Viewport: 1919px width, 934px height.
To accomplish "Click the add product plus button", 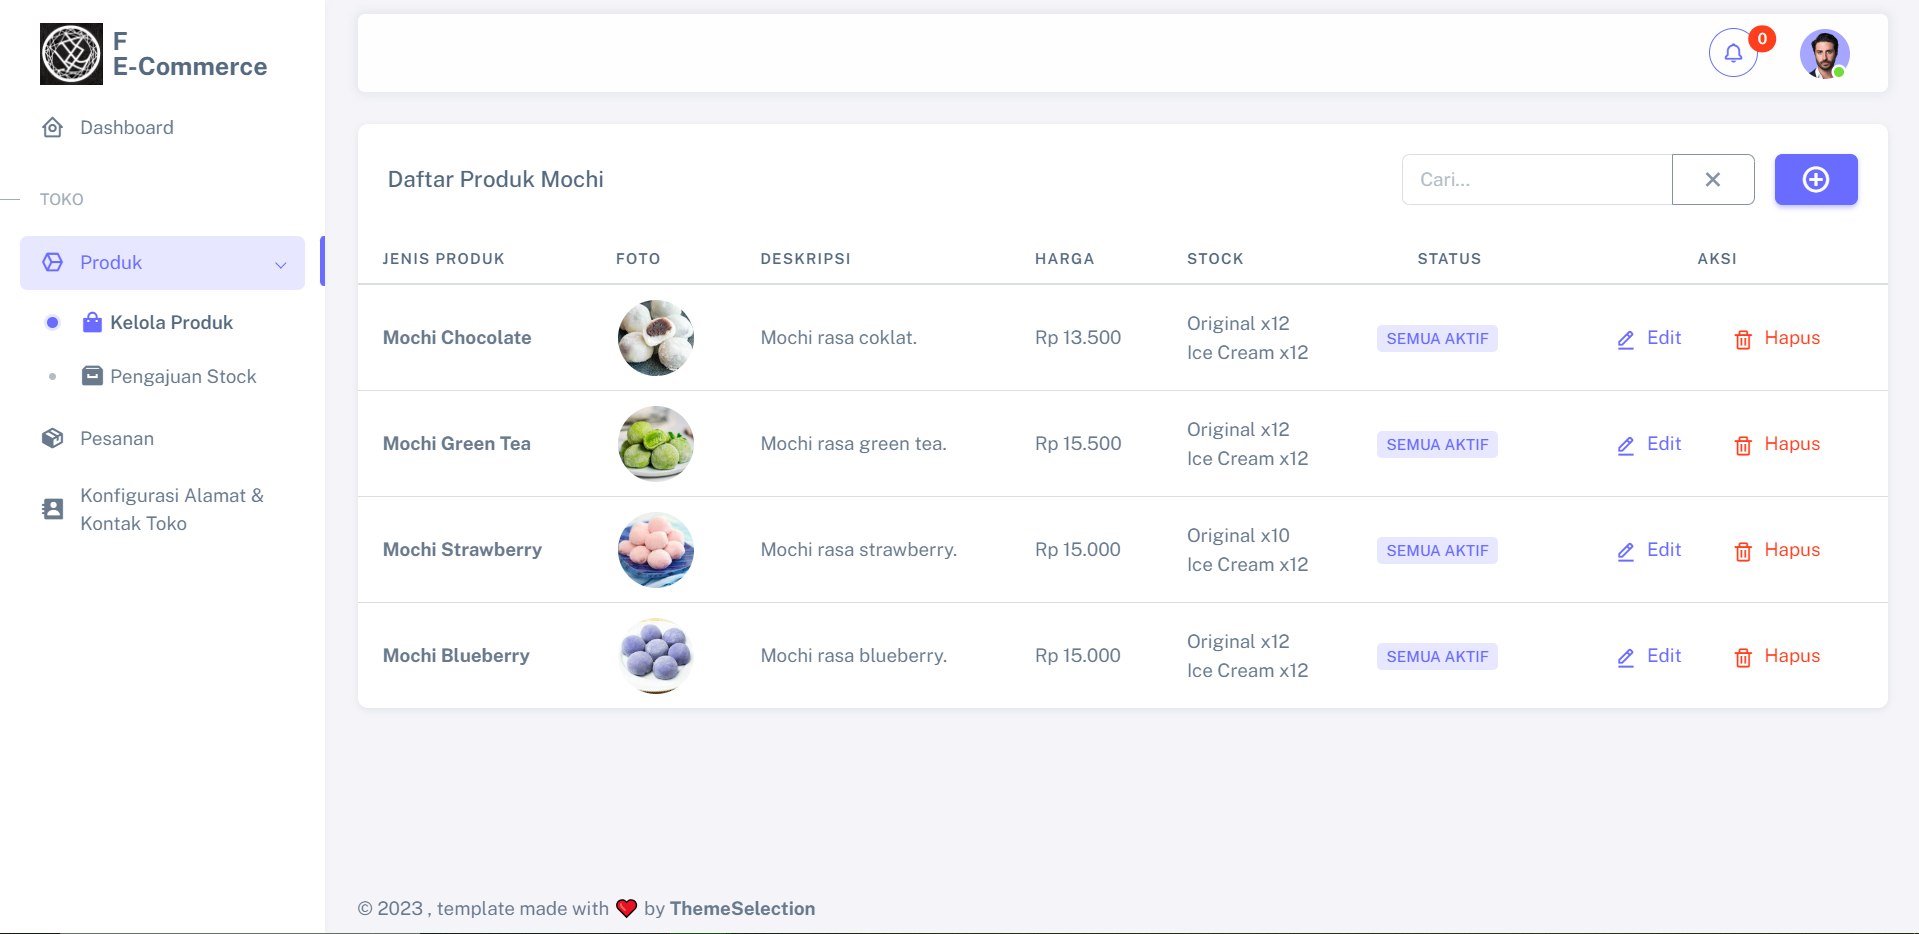I will (x=1815, y=180).
